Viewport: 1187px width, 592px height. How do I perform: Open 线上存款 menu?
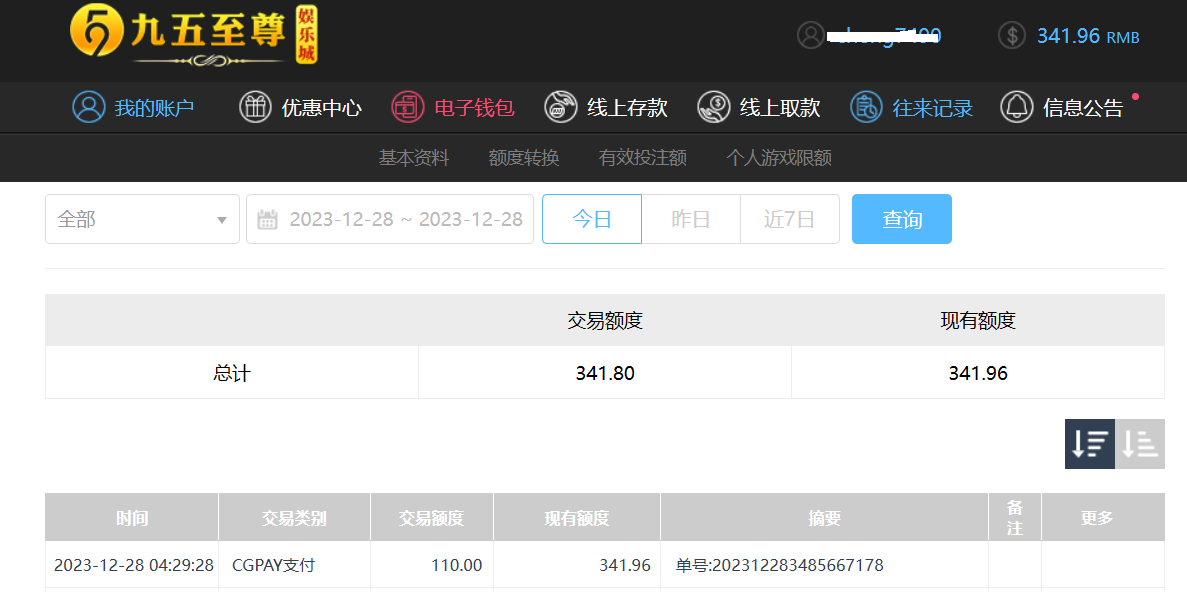click(628, 107)
